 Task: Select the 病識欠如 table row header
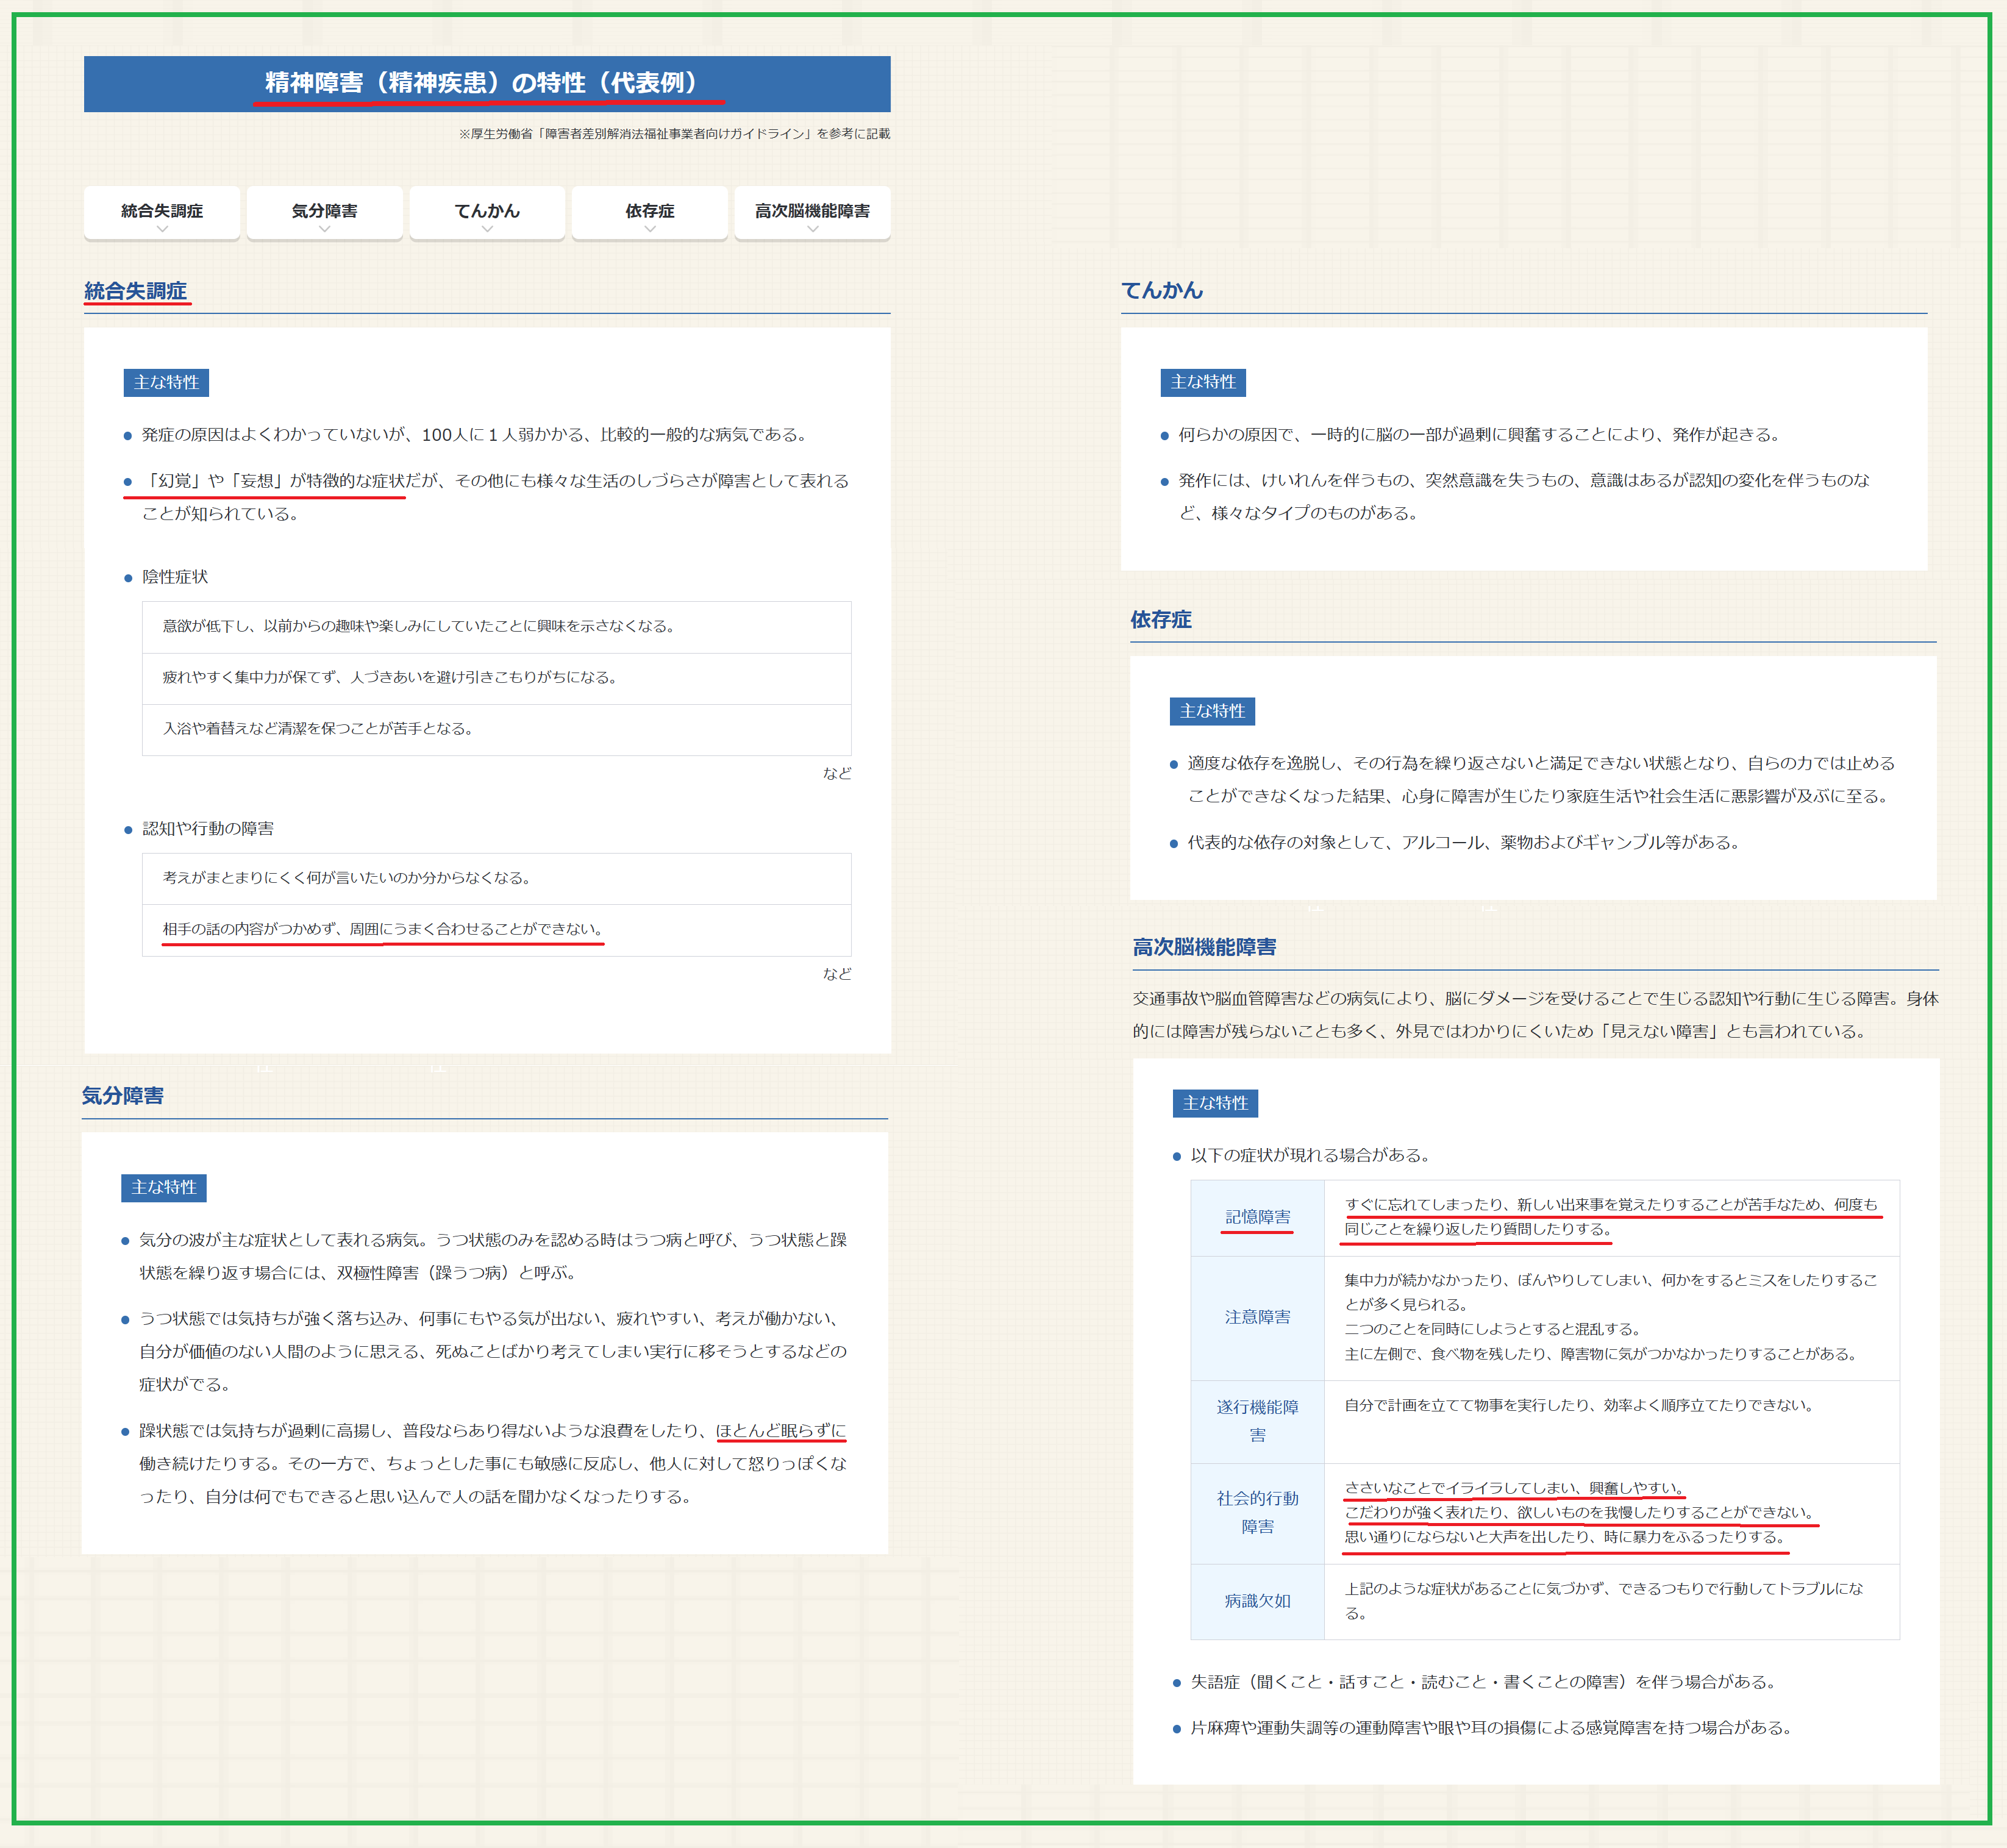click(1257, 1601)
